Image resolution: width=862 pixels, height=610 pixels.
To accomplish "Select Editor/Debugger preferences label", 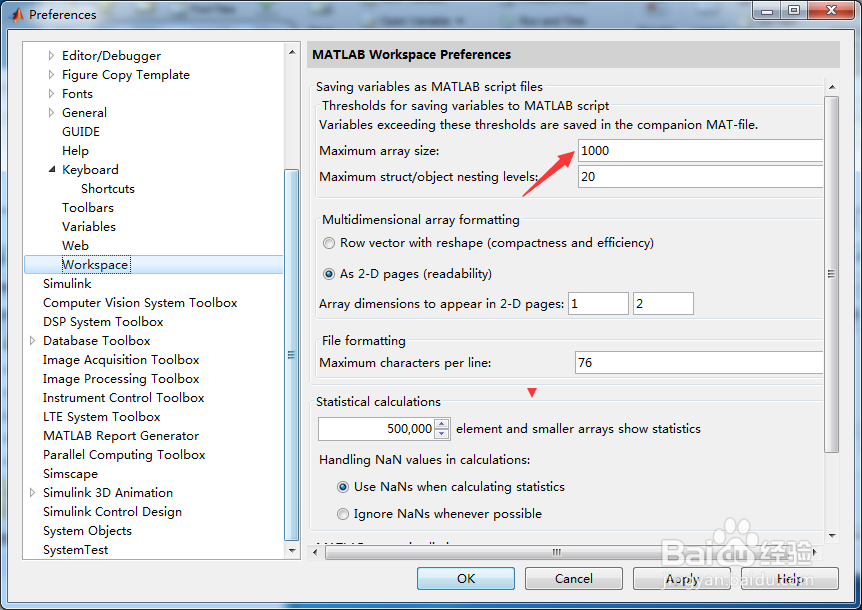I will coord(112,56).
